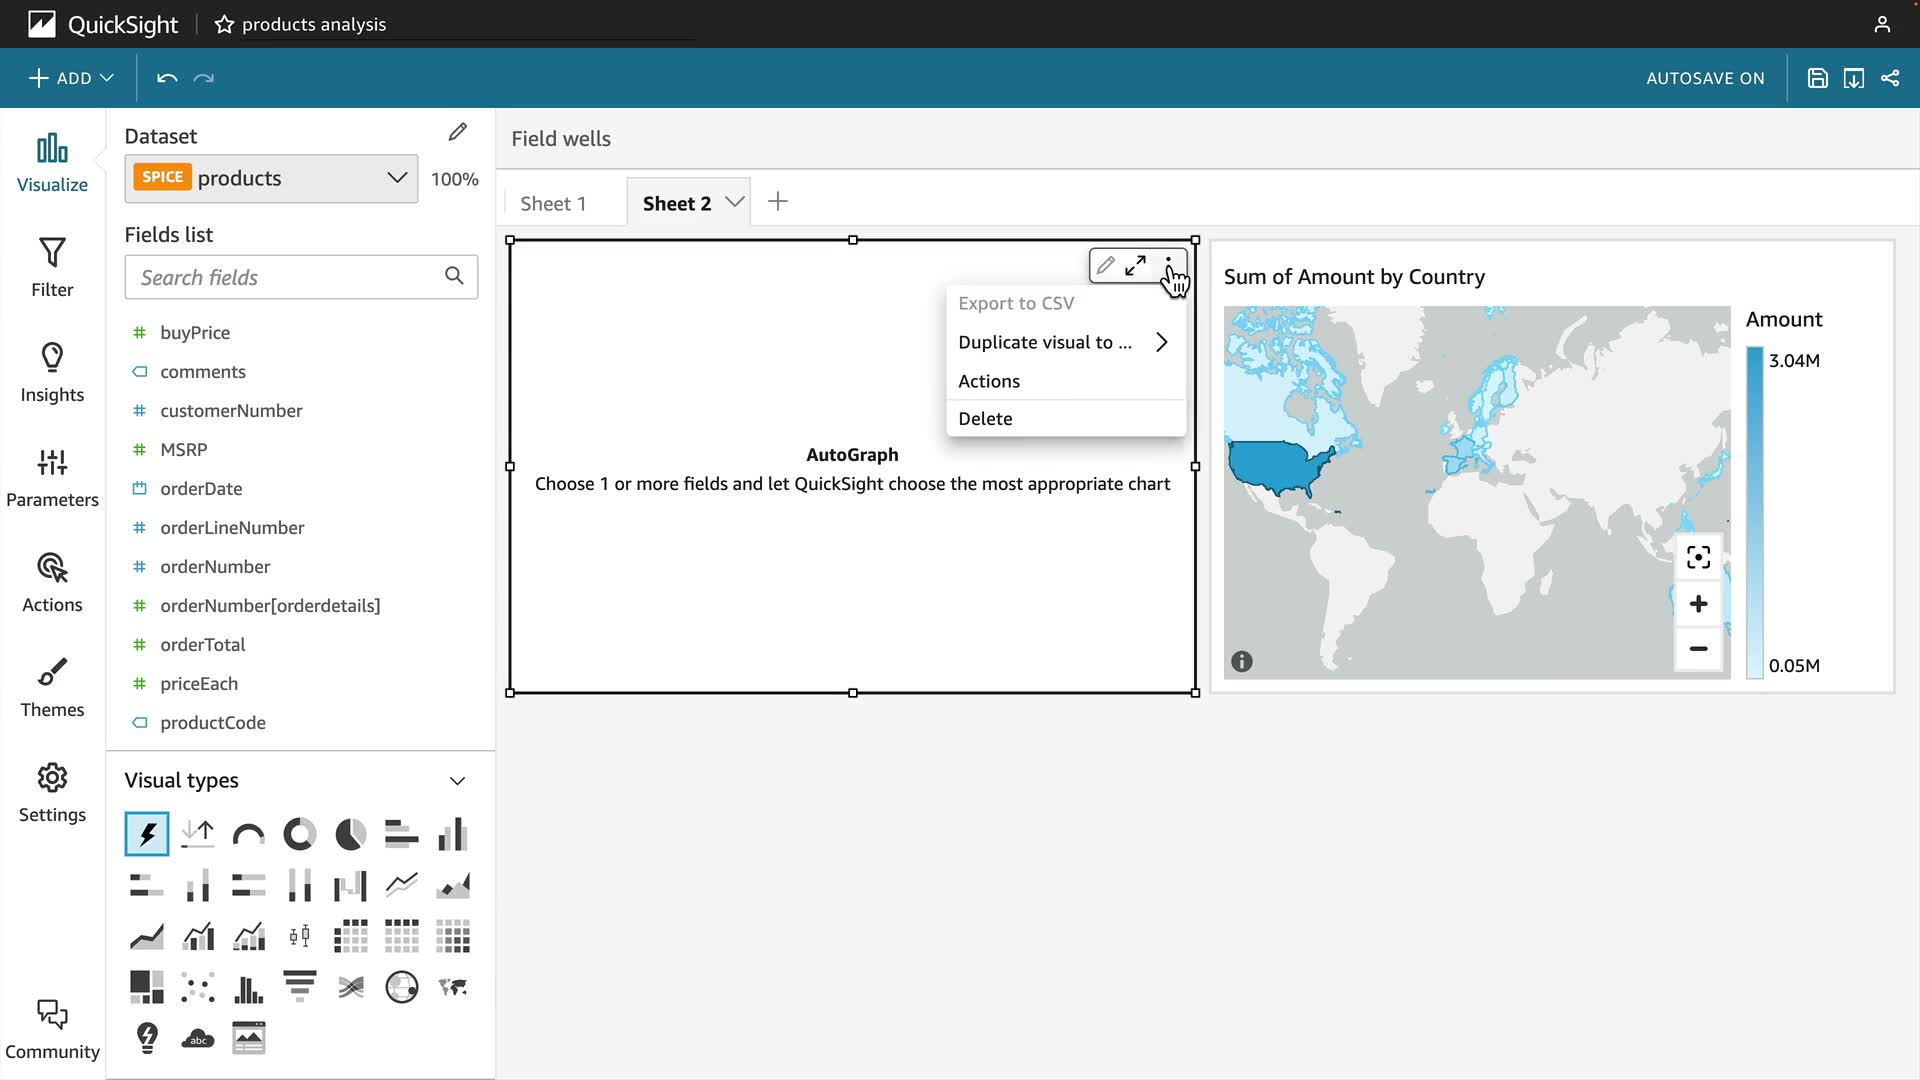Zoom in on the map visual
Viewport: 1920px width, 1080px height.
[x=1698, y=604]
